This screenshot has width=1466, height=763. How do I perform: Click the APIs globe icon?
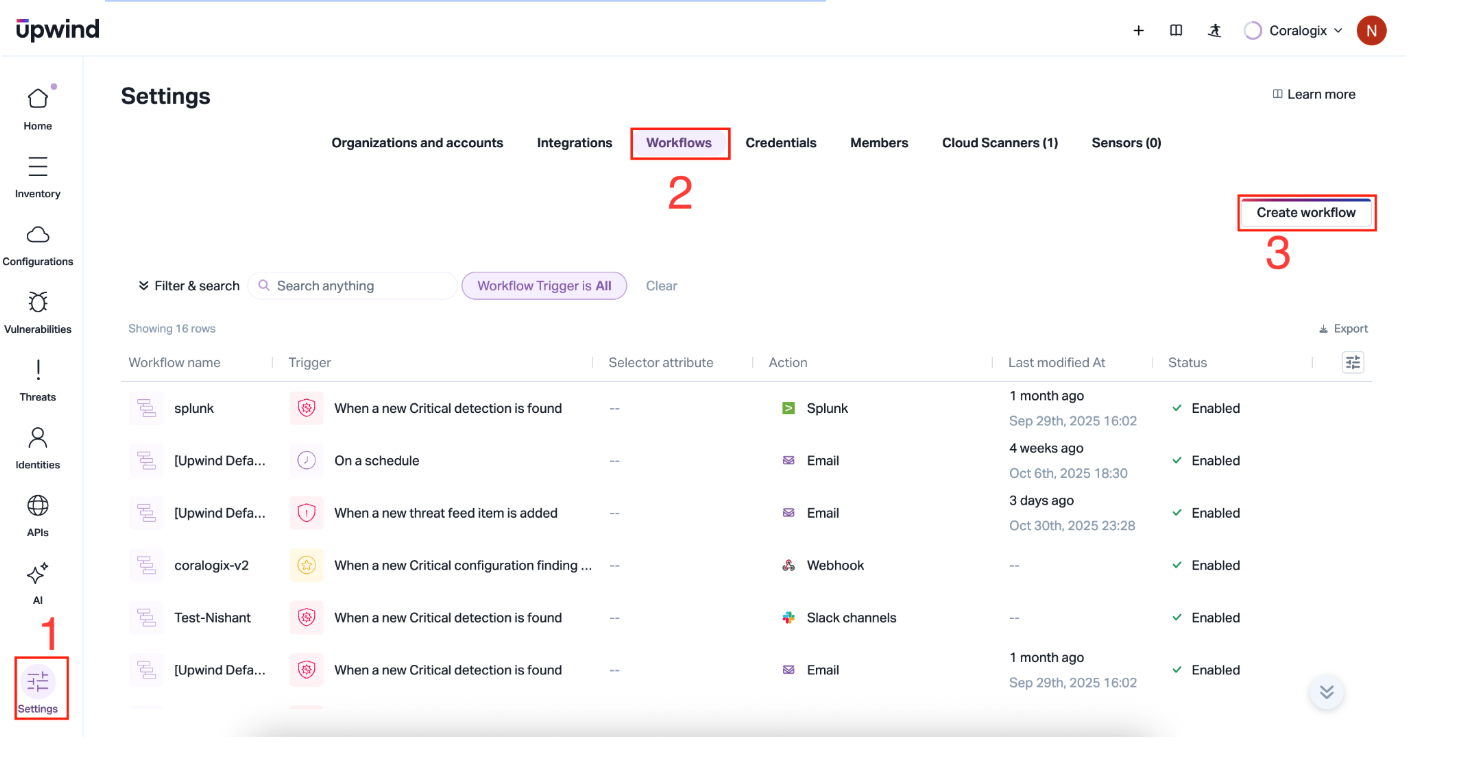point(38,506)
